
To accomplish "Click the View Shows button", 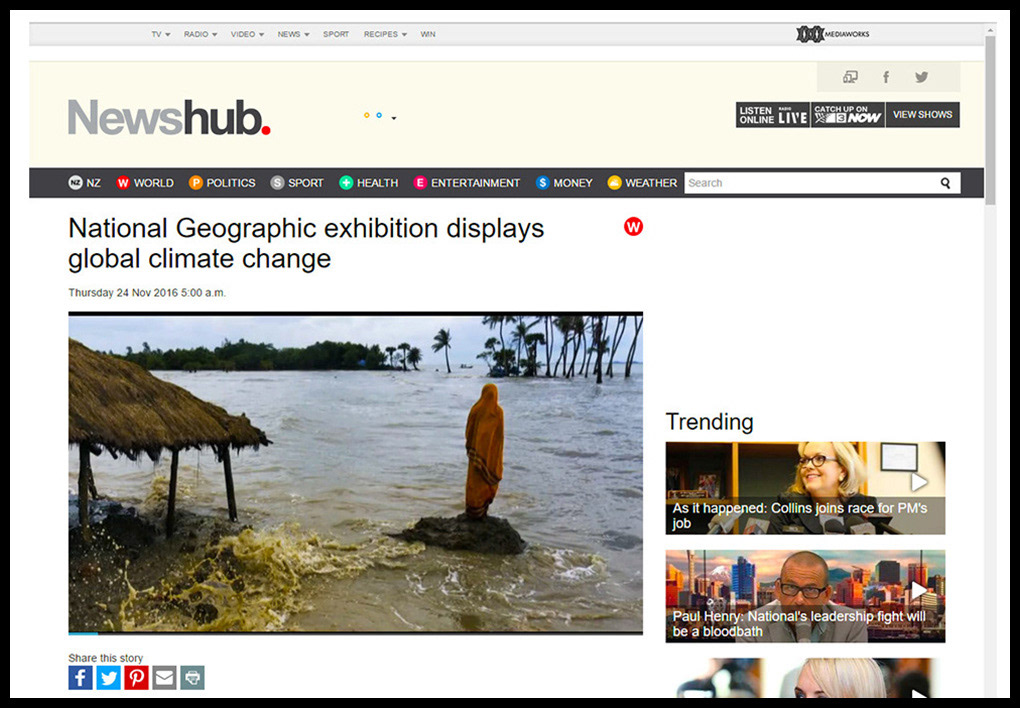I will (x=922, y=115).
